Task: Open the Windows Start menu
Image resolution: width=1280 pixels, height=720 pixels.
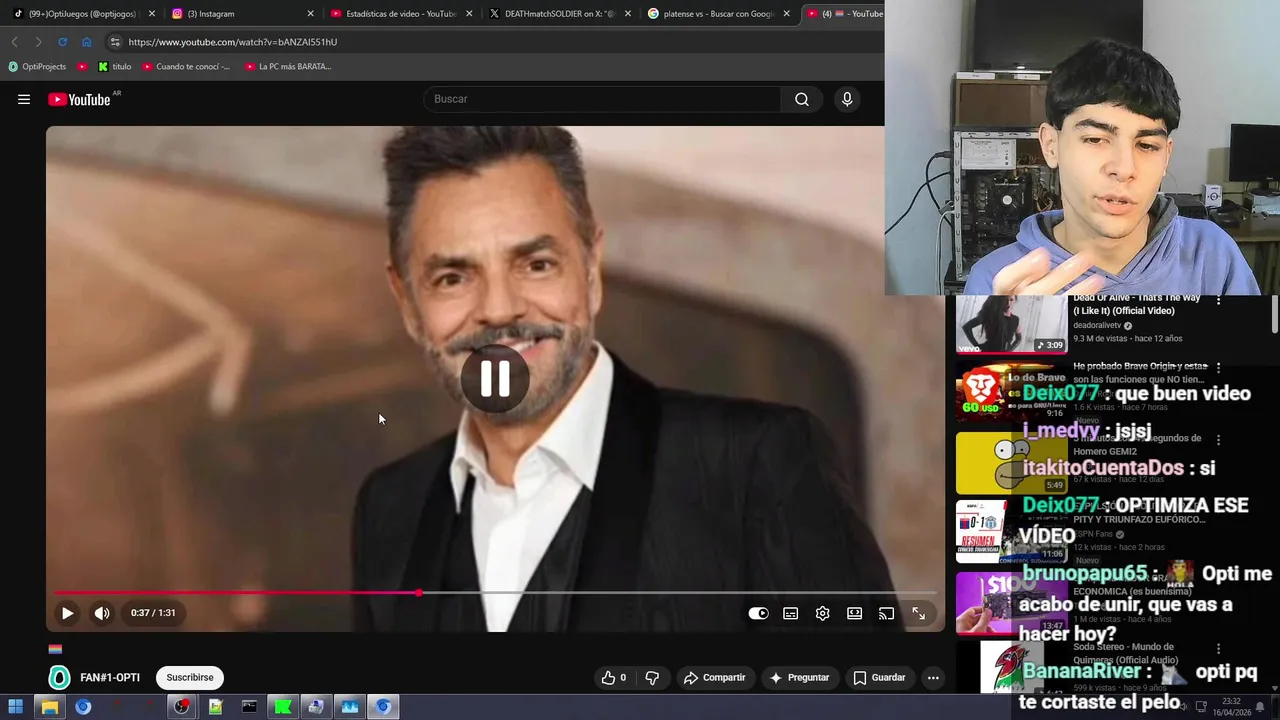Action: pos(15,707)
